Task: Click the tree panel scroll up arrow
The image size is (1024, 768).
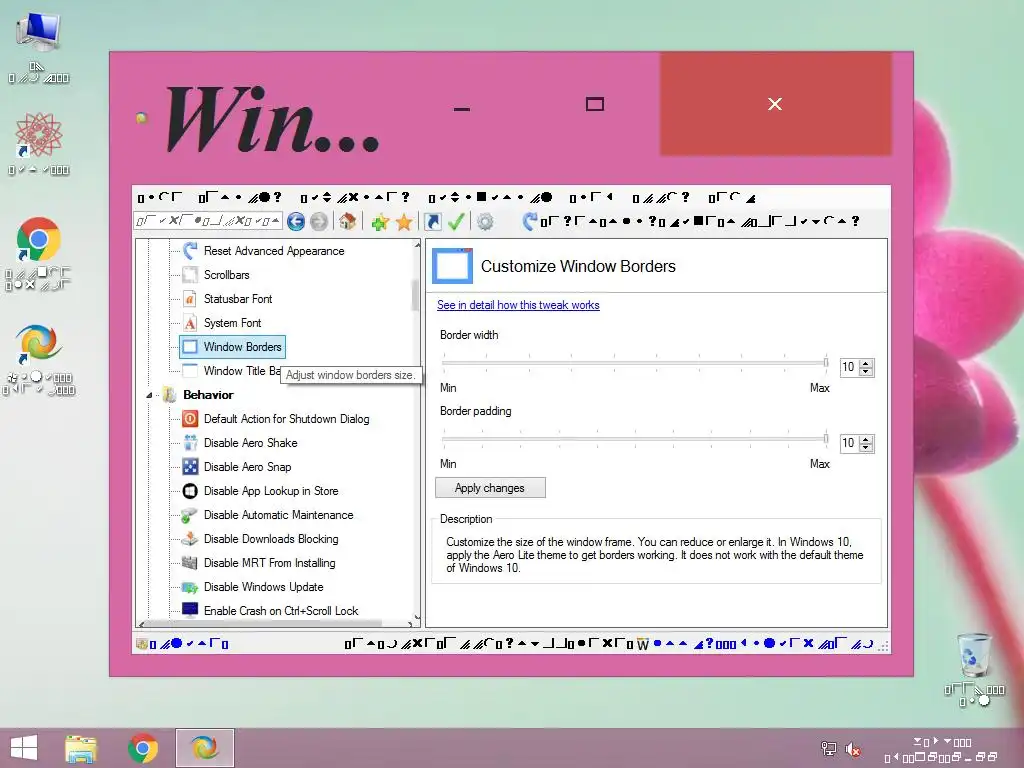Action: click(417, 245)
